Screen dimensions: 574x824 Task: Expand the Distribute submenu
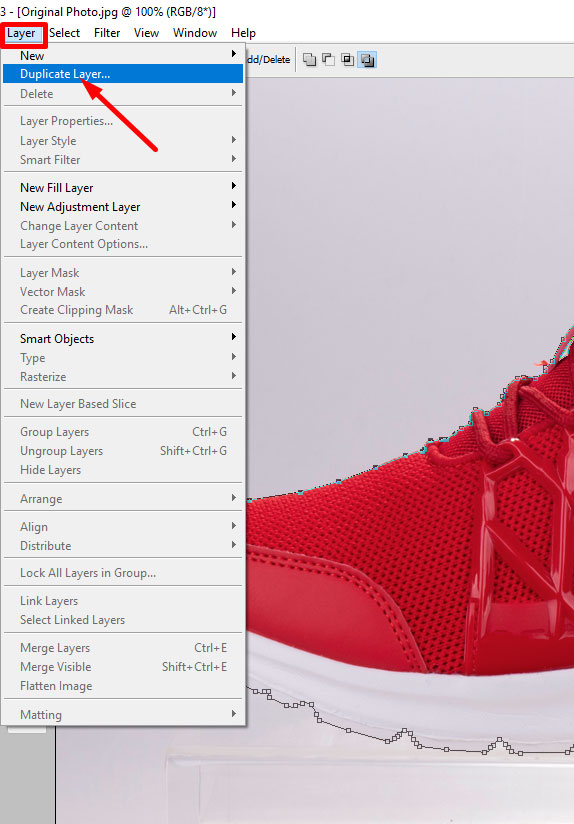(x=123, y=545)
